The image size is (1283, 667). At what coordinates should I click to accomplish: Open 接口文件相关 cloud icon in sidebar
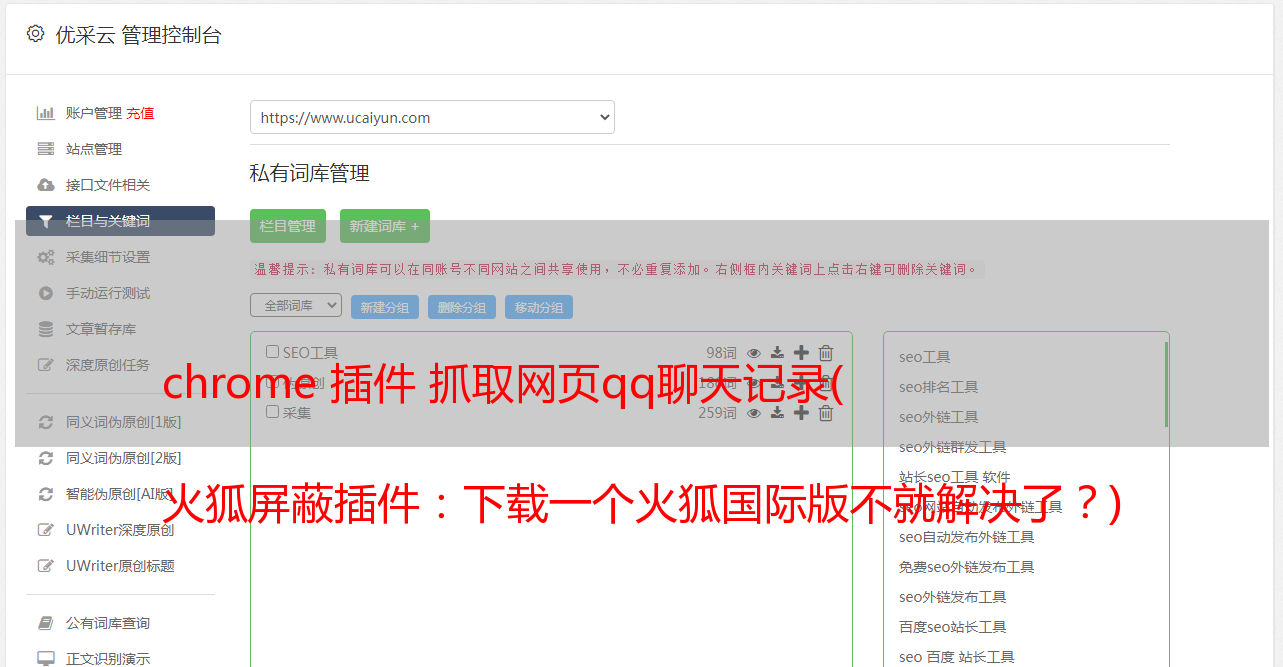click(x=45, y=185)
